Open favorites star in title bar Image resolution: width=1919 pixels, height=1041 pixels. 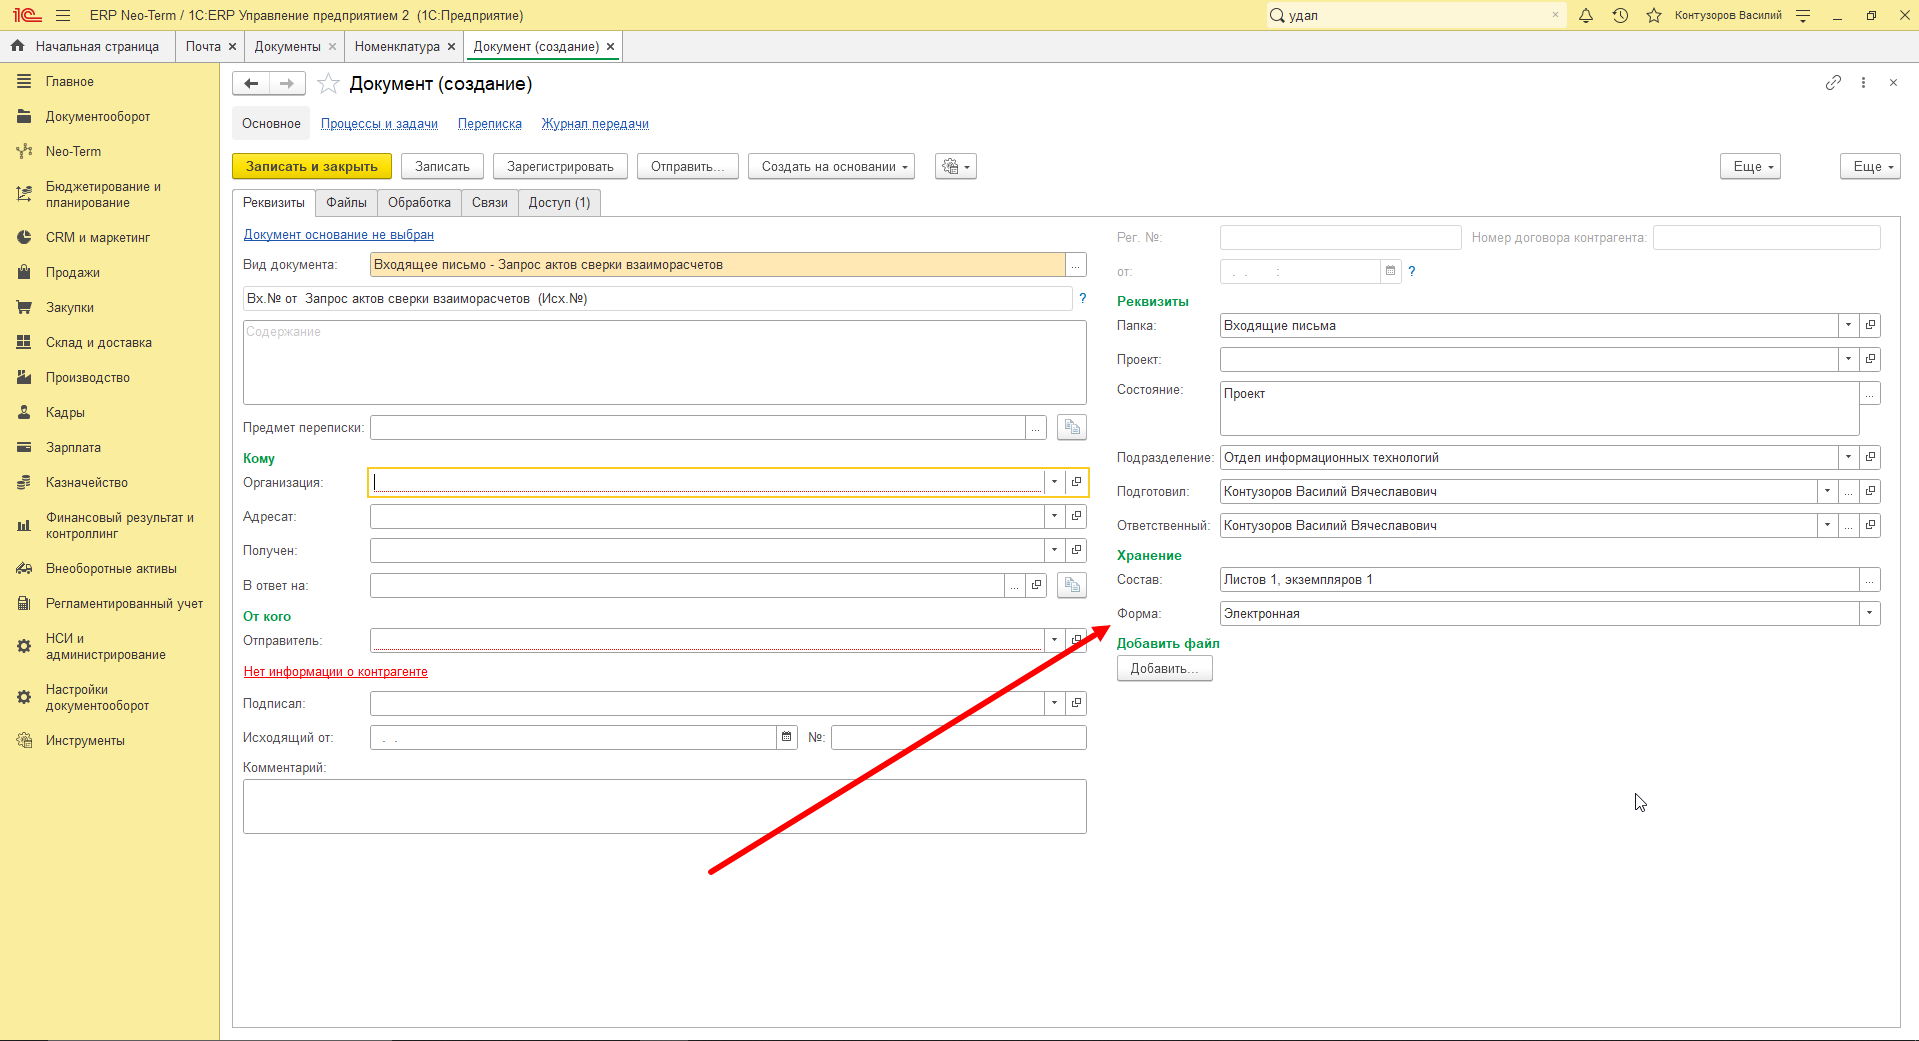1654,15
